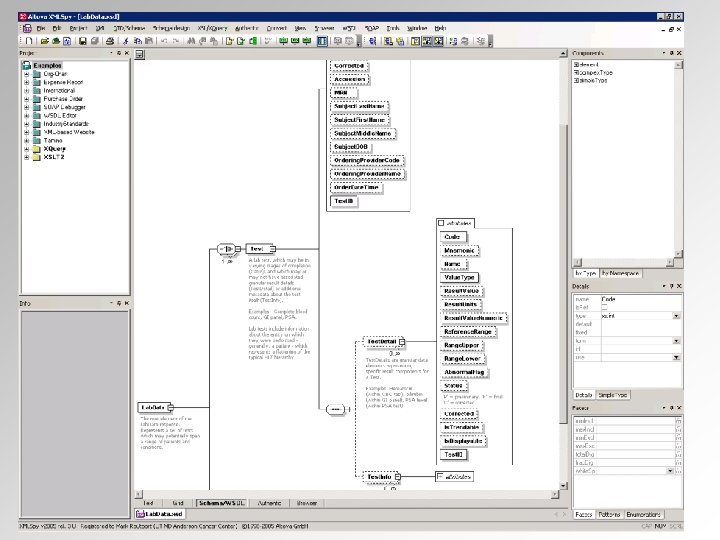
Task: Close the Info panel
Action: click(x=127, y=303)
